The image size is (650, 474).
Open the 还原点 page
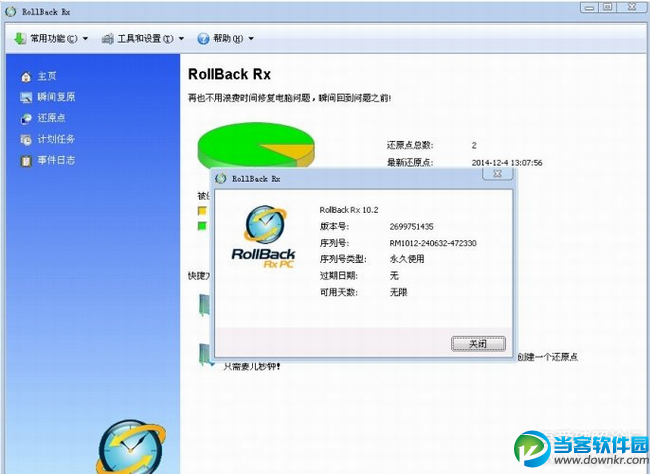tap(51, 118)
